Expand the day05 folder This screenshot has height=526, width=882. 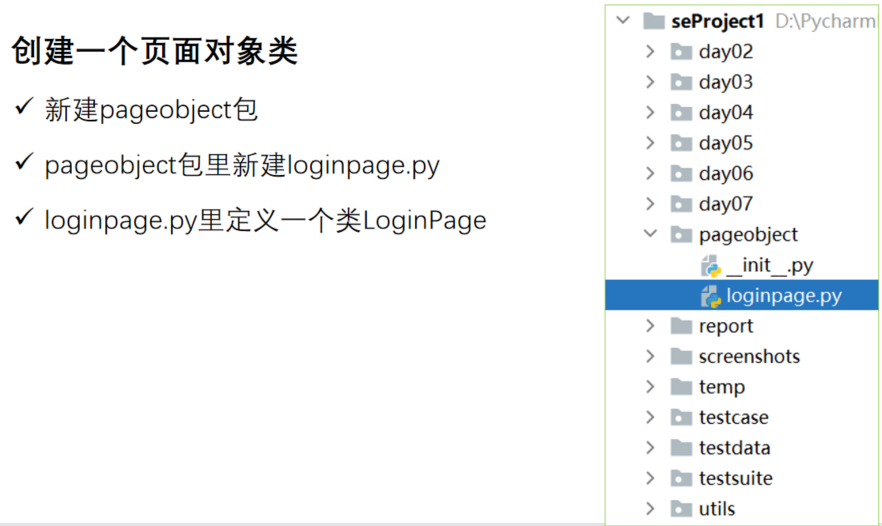[651, 143]
